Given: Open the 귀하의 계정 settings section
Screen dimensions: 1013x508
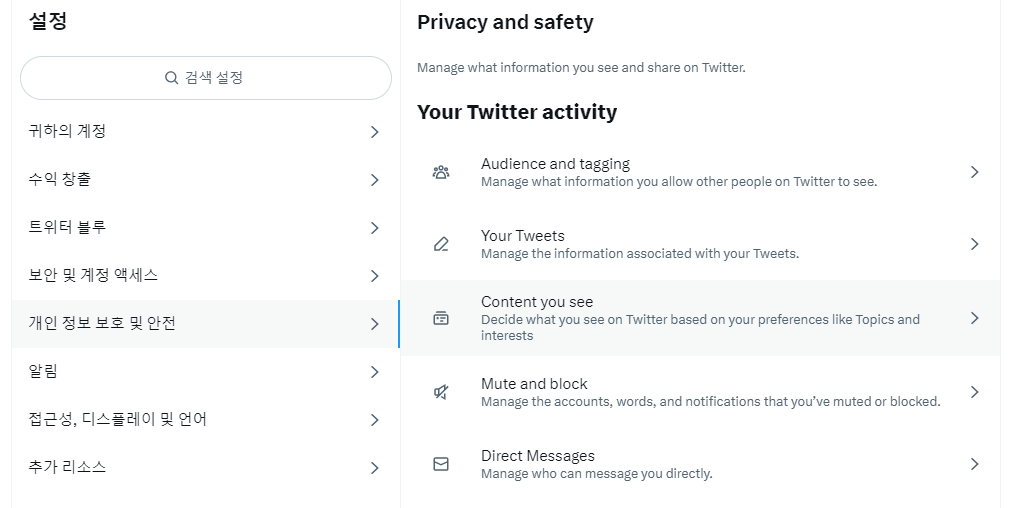Looking at the screenshot, I should tap(205, 132).
